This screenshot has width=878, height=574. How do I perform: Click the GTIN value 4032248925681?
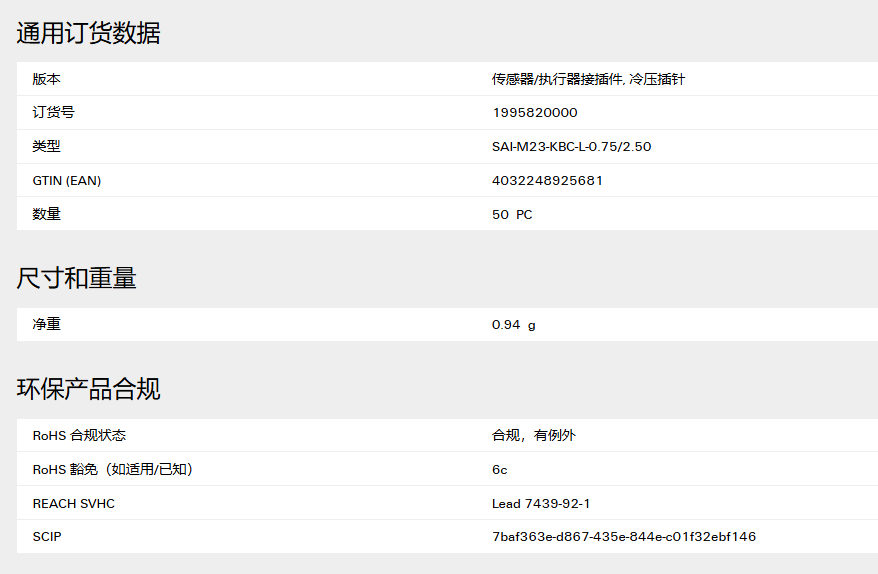[547, 180]
